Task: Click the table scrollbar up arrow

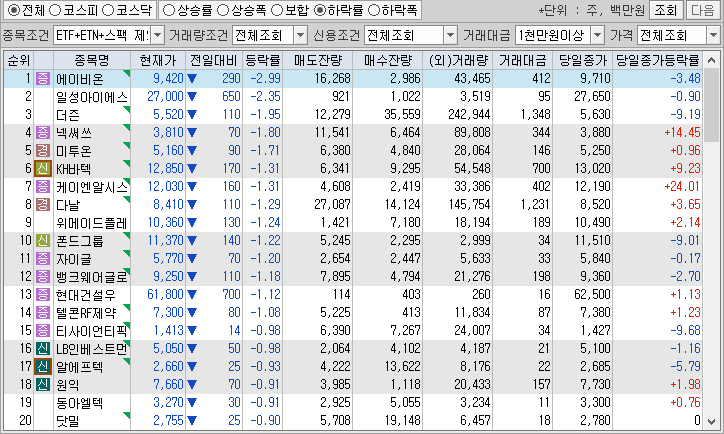Action: click(x=712, y=60)
